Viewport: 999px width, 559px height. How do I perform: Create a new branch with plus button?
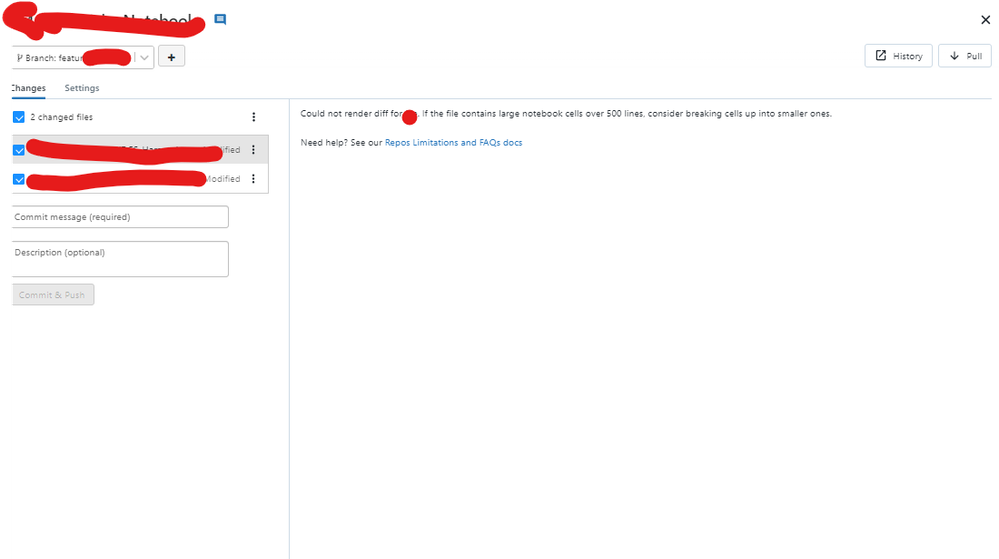[x=171, y=57]
